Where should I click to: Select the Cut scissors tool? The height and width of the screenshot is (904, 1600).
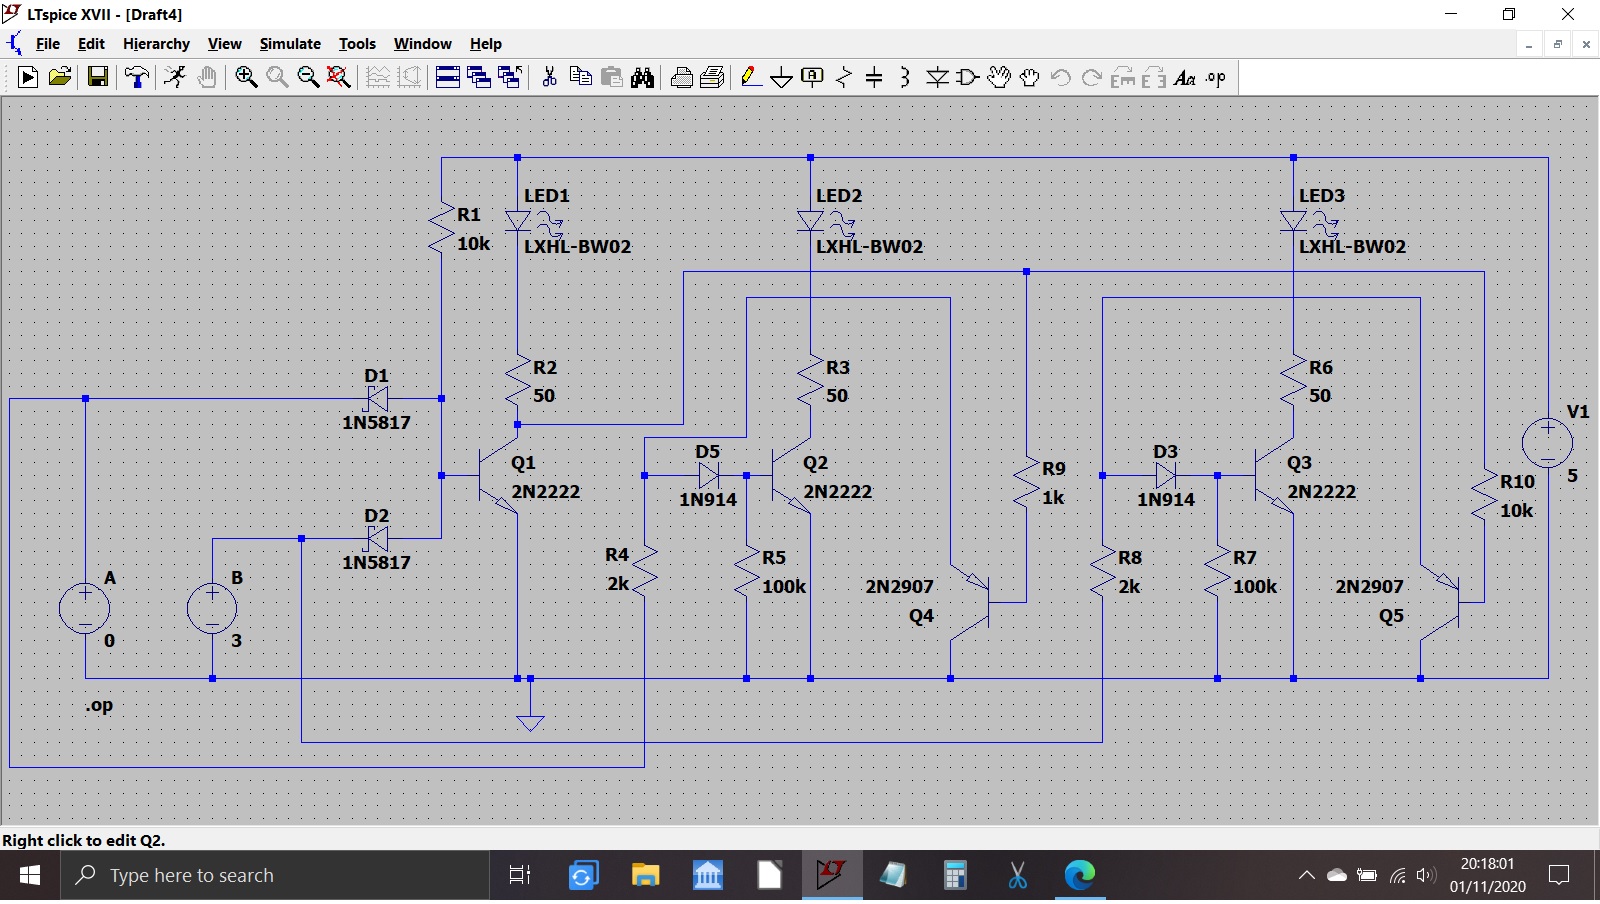click(x=549, y=77)
